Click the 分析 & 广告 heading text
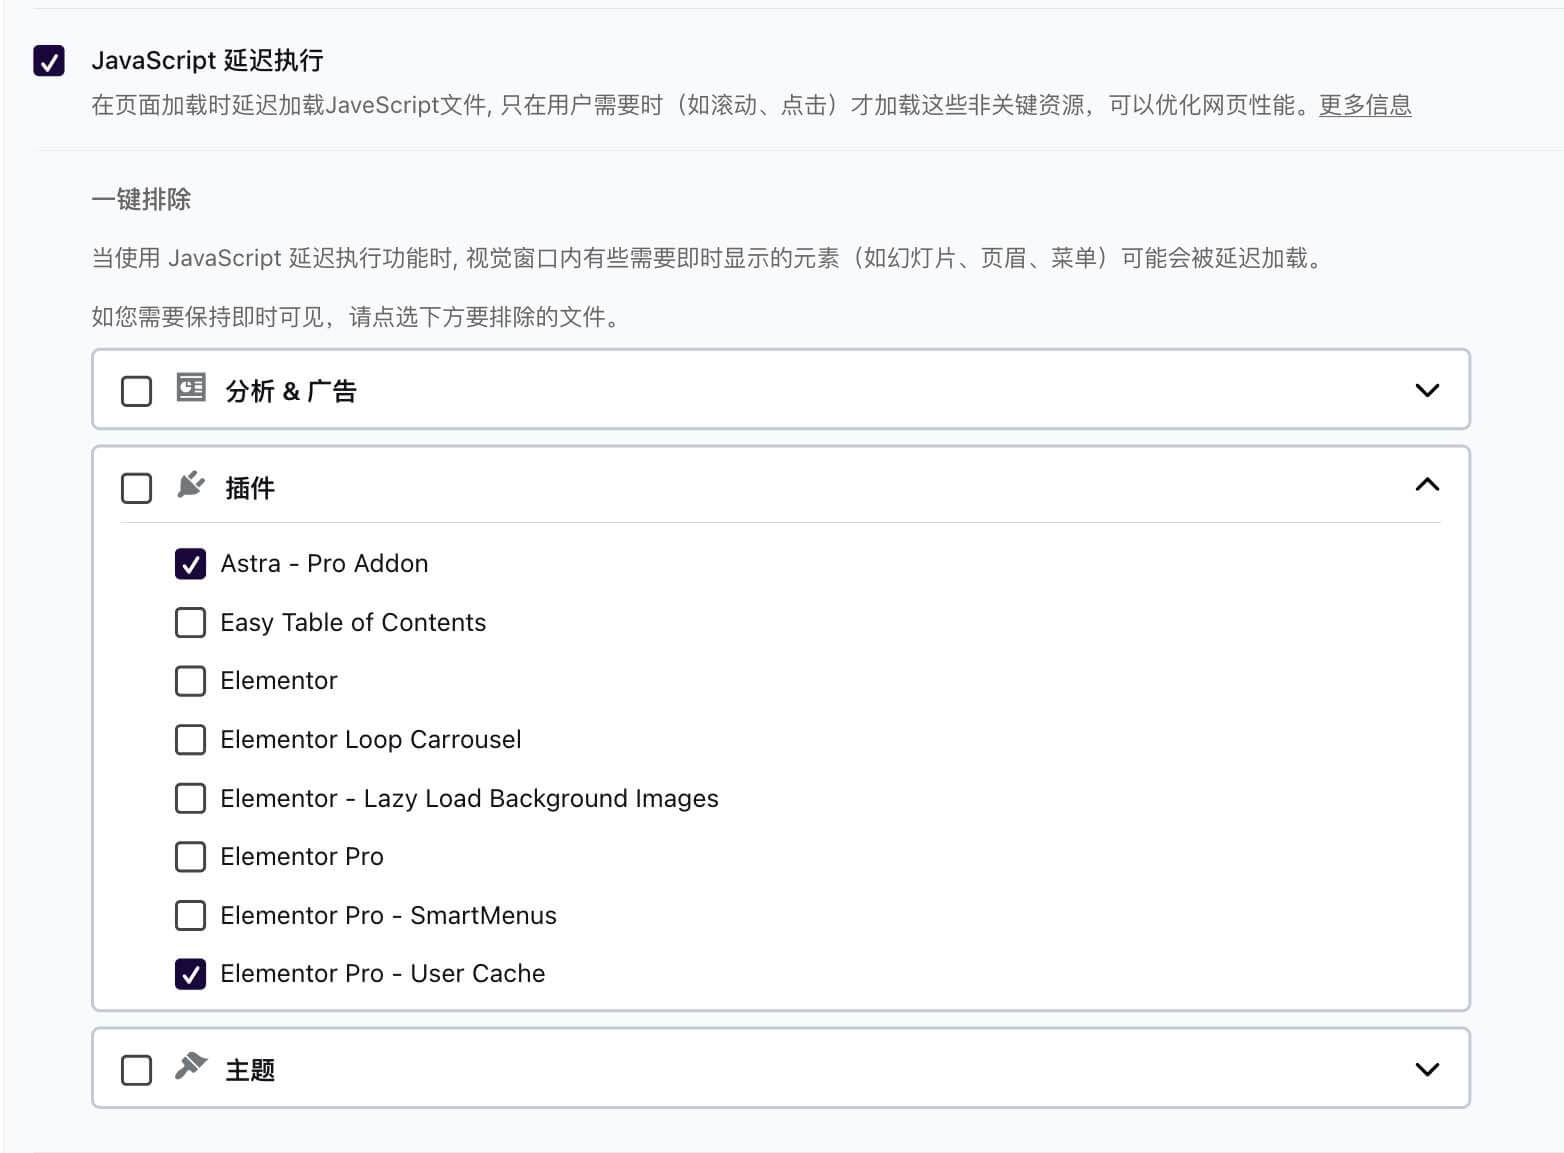This screenshot has height=1153, width=1564. pyautogui.click(x=291, y=391)
